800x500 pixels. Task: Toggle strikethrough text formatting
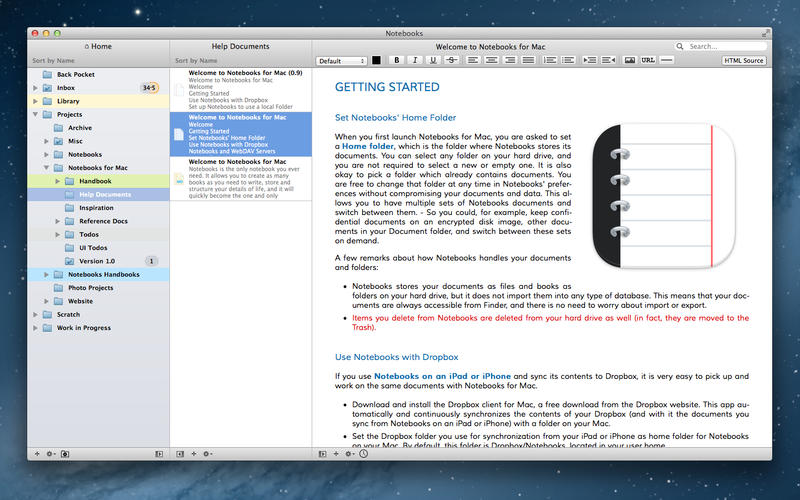click(452, 60)
